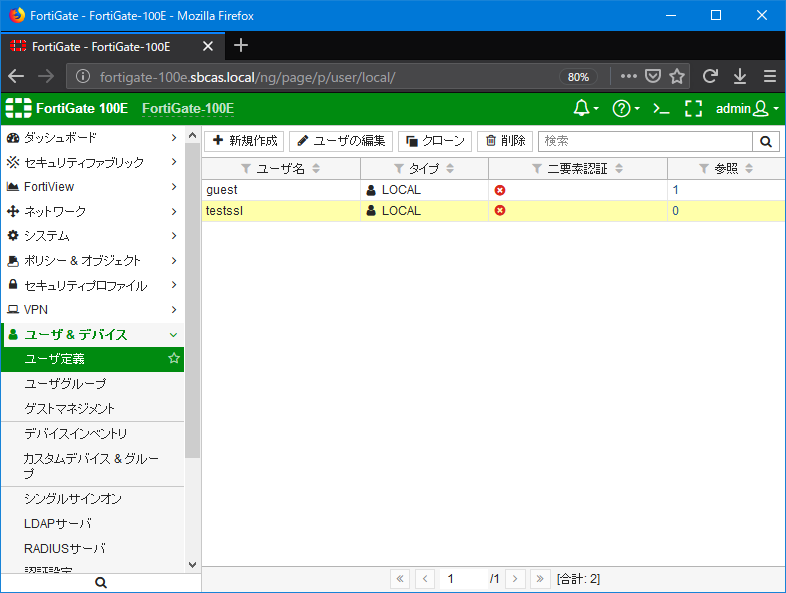
Task: Click the sidebar scrollbar up arrow
Action: tap(192, 135)
